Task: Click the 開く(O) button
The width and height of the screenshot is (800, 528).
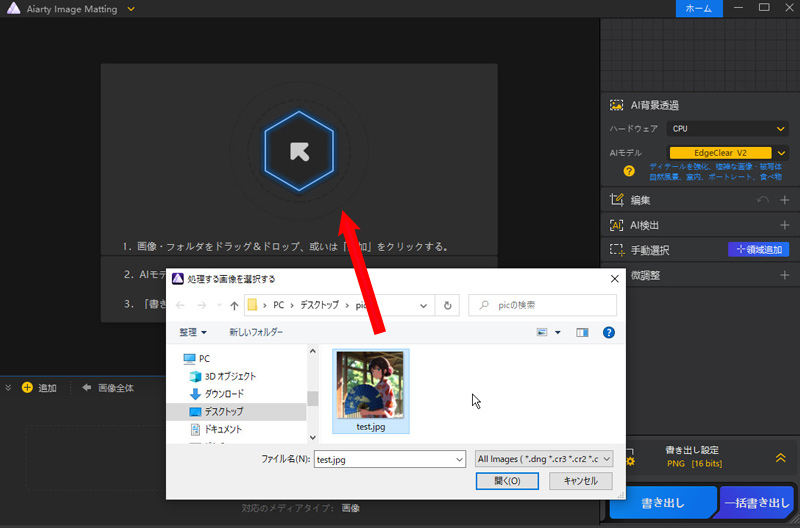Action: [x=507, y=481]
